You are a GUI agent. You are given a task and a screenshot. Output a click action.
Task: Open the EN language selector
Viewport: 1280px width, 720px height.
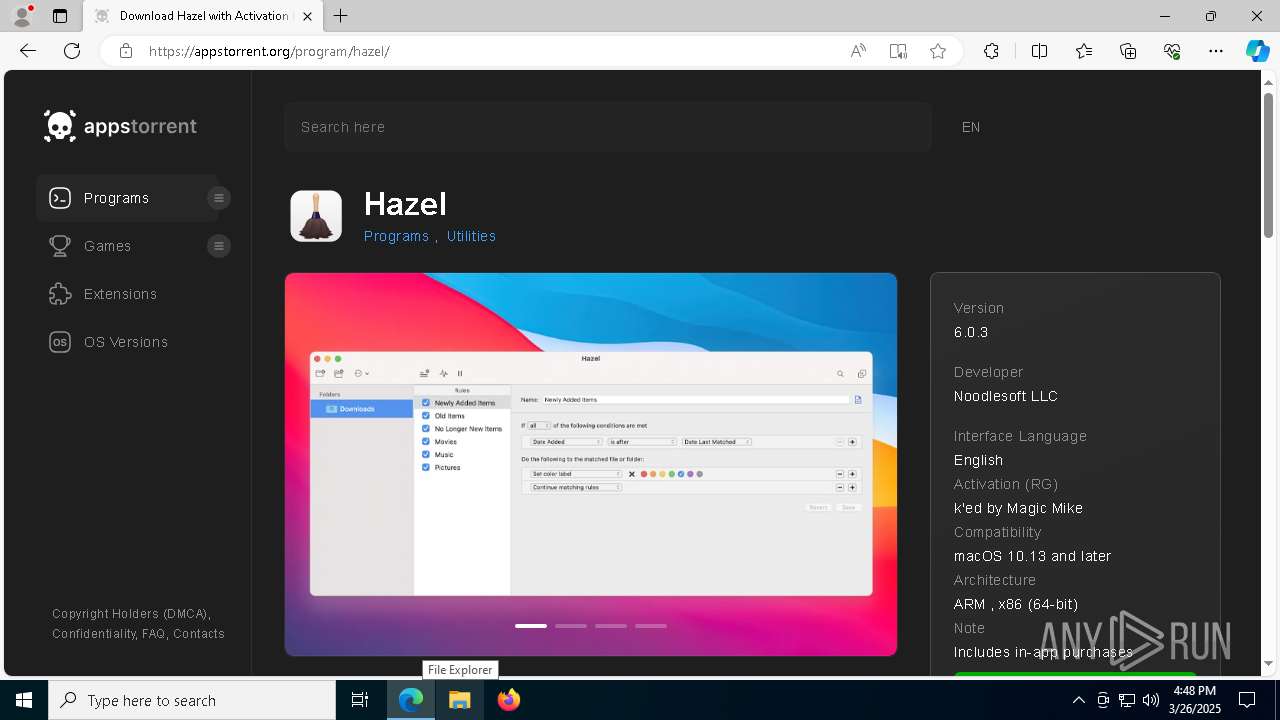point(971,127)
